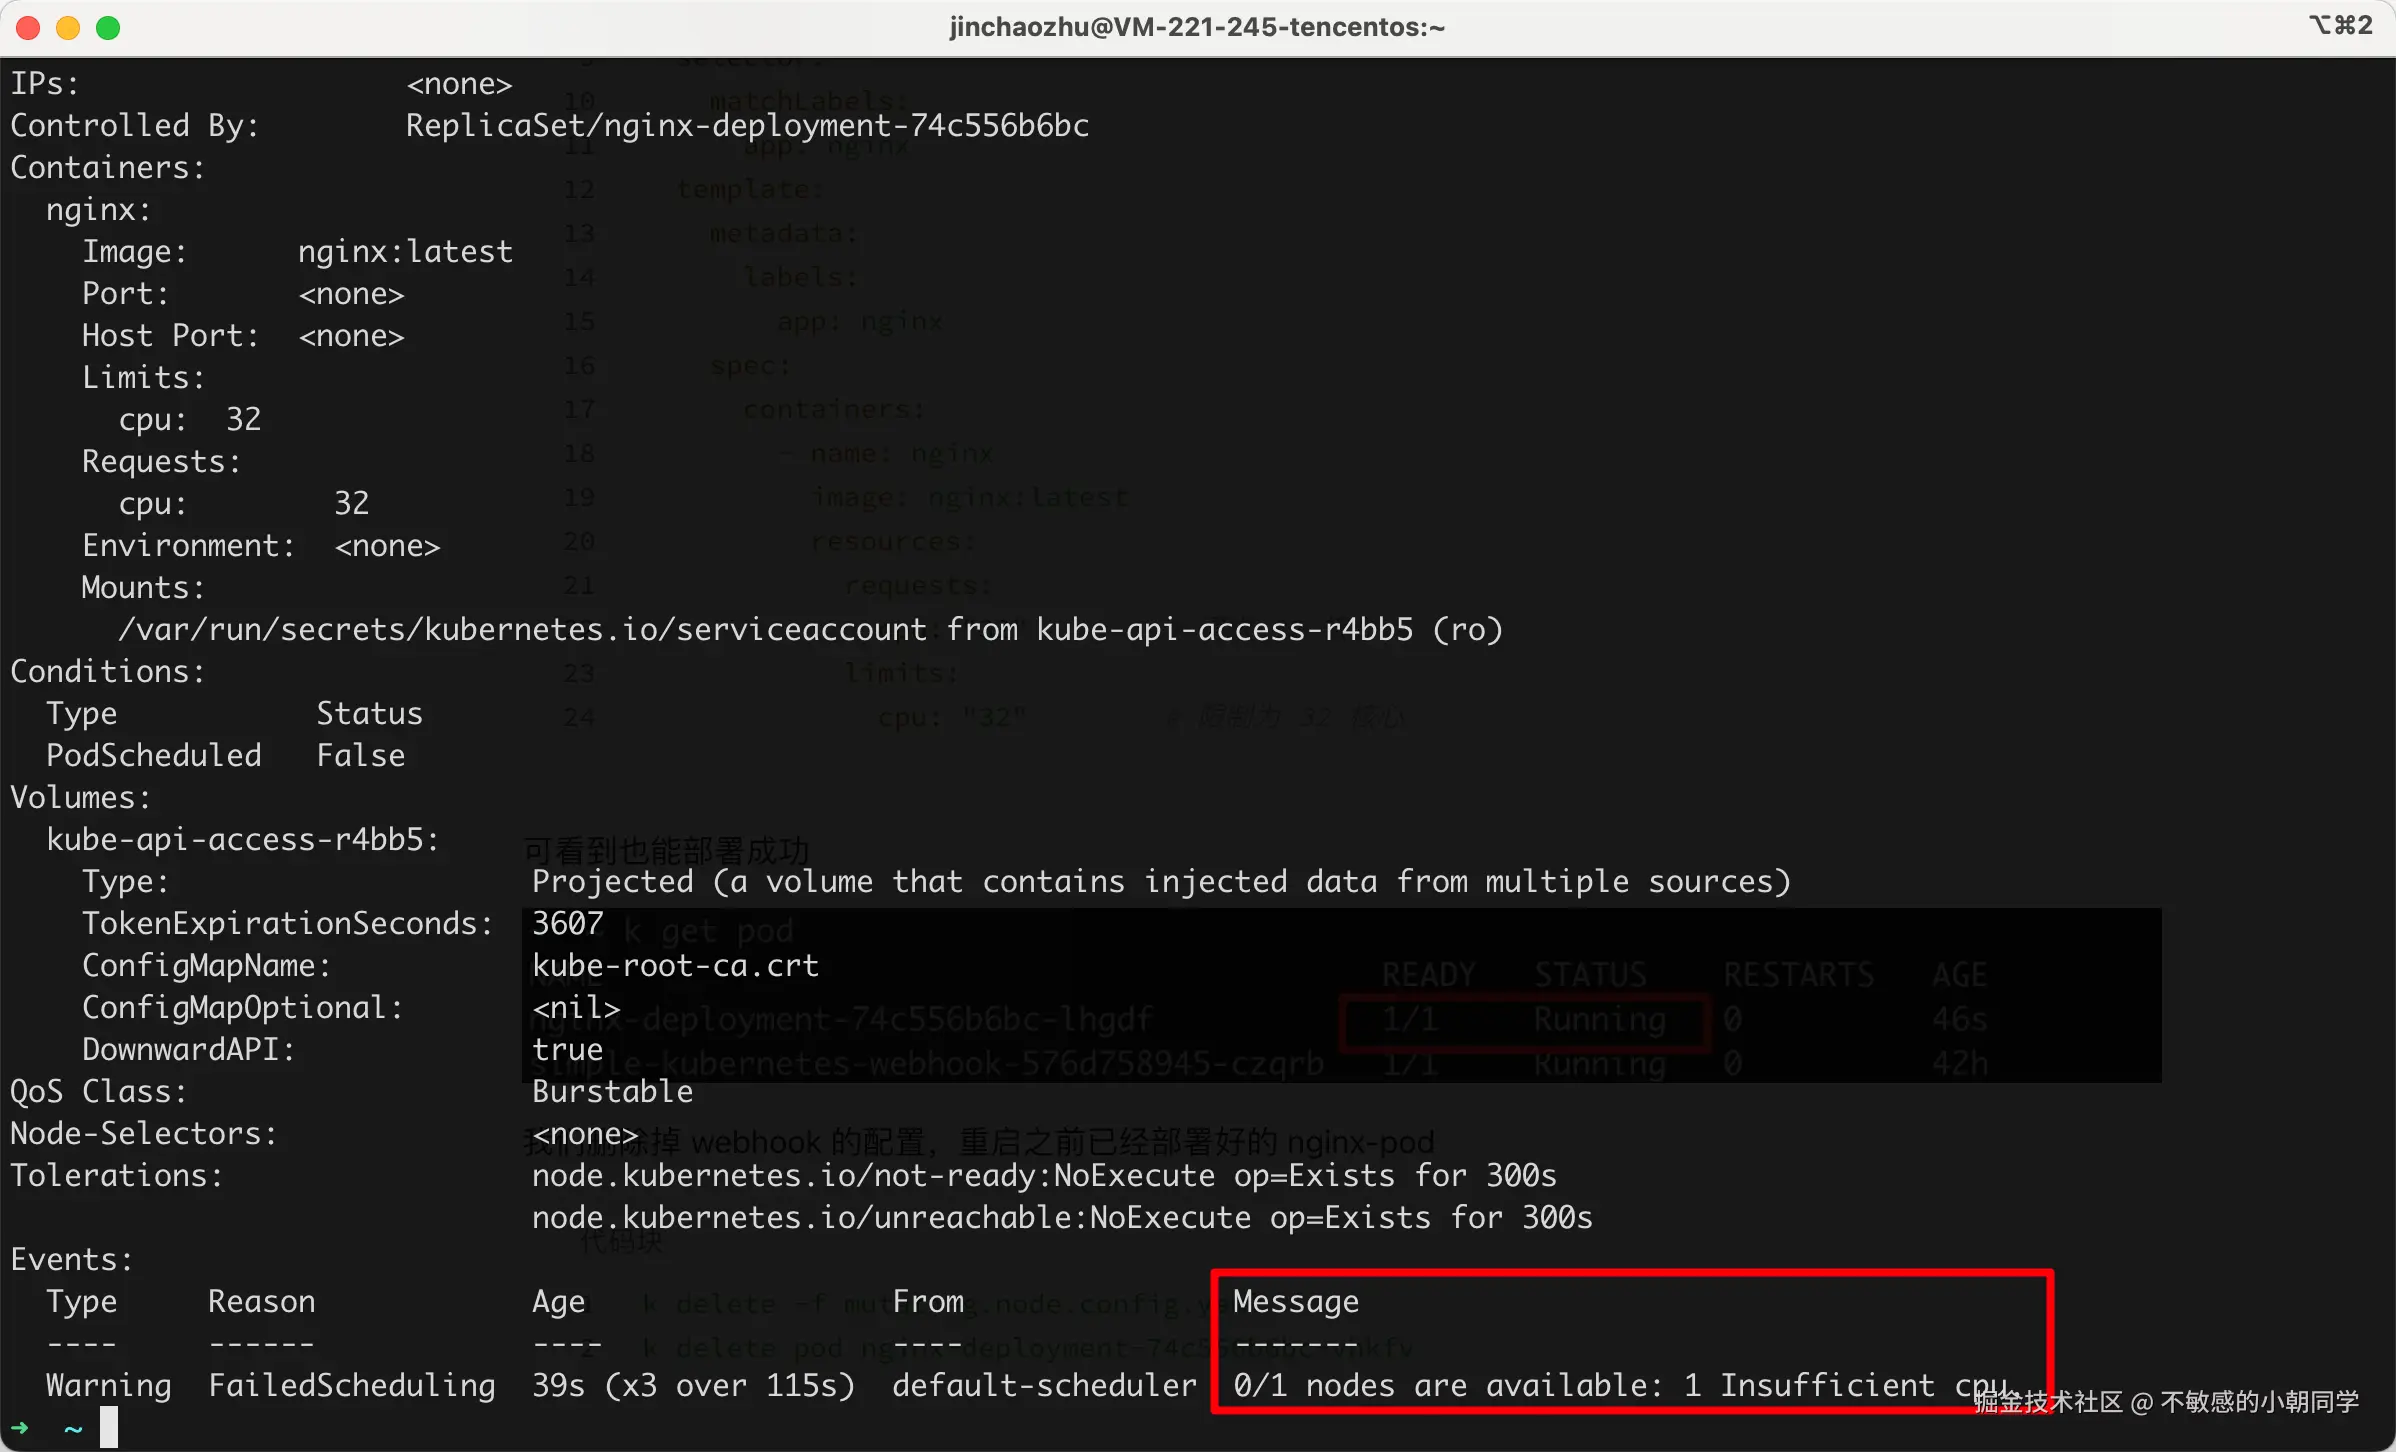The image size is (2396, 1452).
Task: Click the yellow minimize window button
Action: pos(68,28)
